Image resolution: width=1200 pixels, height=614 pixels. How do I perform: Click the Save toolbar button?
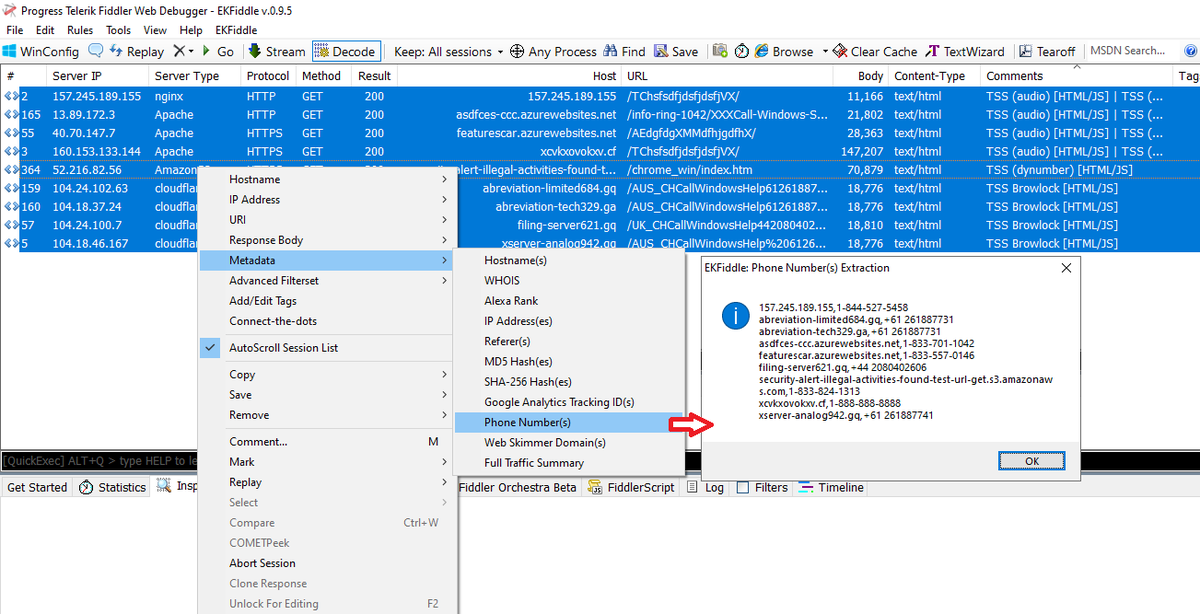[x=677, y=51]
